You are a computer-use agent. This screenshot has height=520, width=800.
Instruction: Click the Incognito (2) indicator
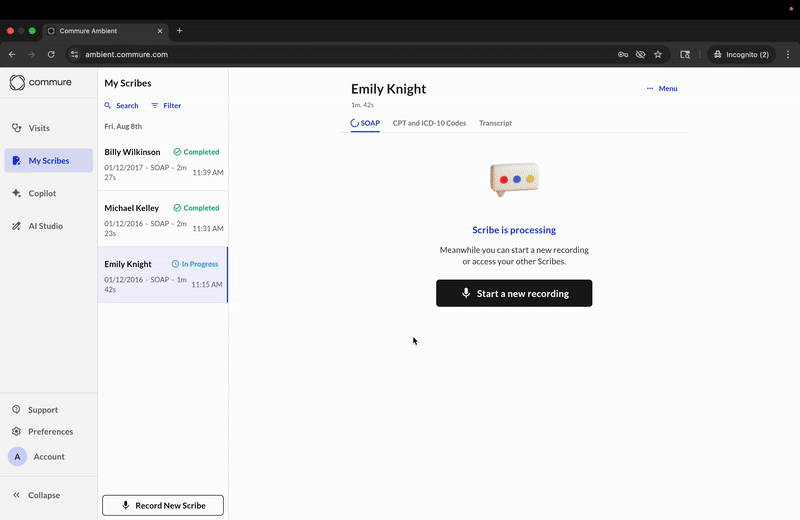(741, 55)
